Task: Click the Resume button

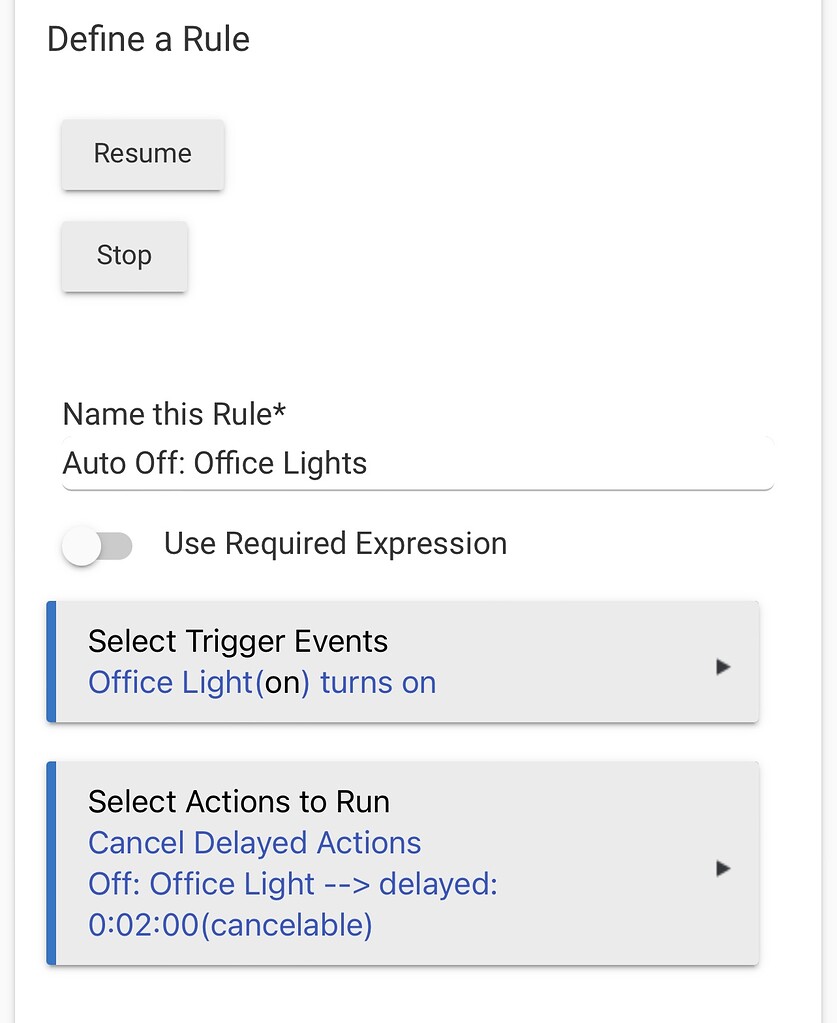Action: pos(142,154)
